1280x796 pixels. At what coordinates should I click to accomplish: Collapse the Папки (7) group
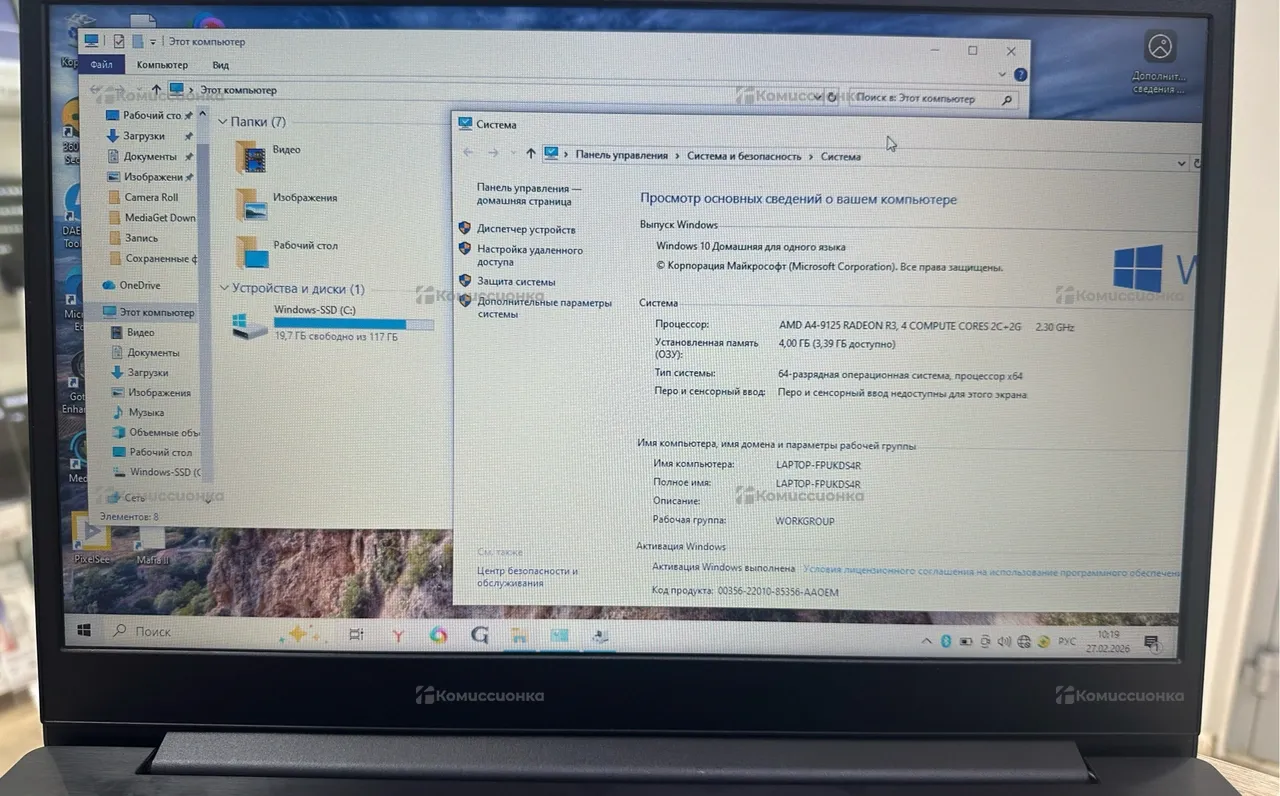pos(223,121)
